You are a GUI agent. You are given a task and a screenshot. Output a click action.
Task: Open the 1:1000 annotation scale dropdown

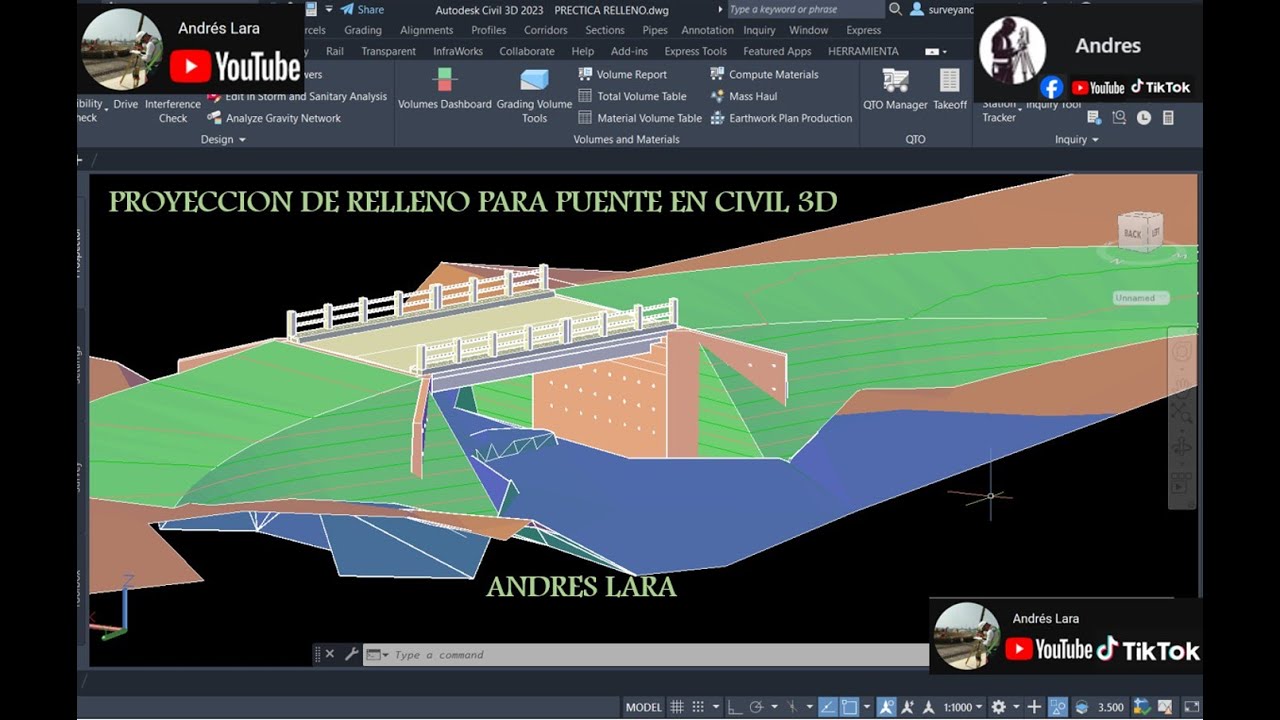tap(963, 707)
